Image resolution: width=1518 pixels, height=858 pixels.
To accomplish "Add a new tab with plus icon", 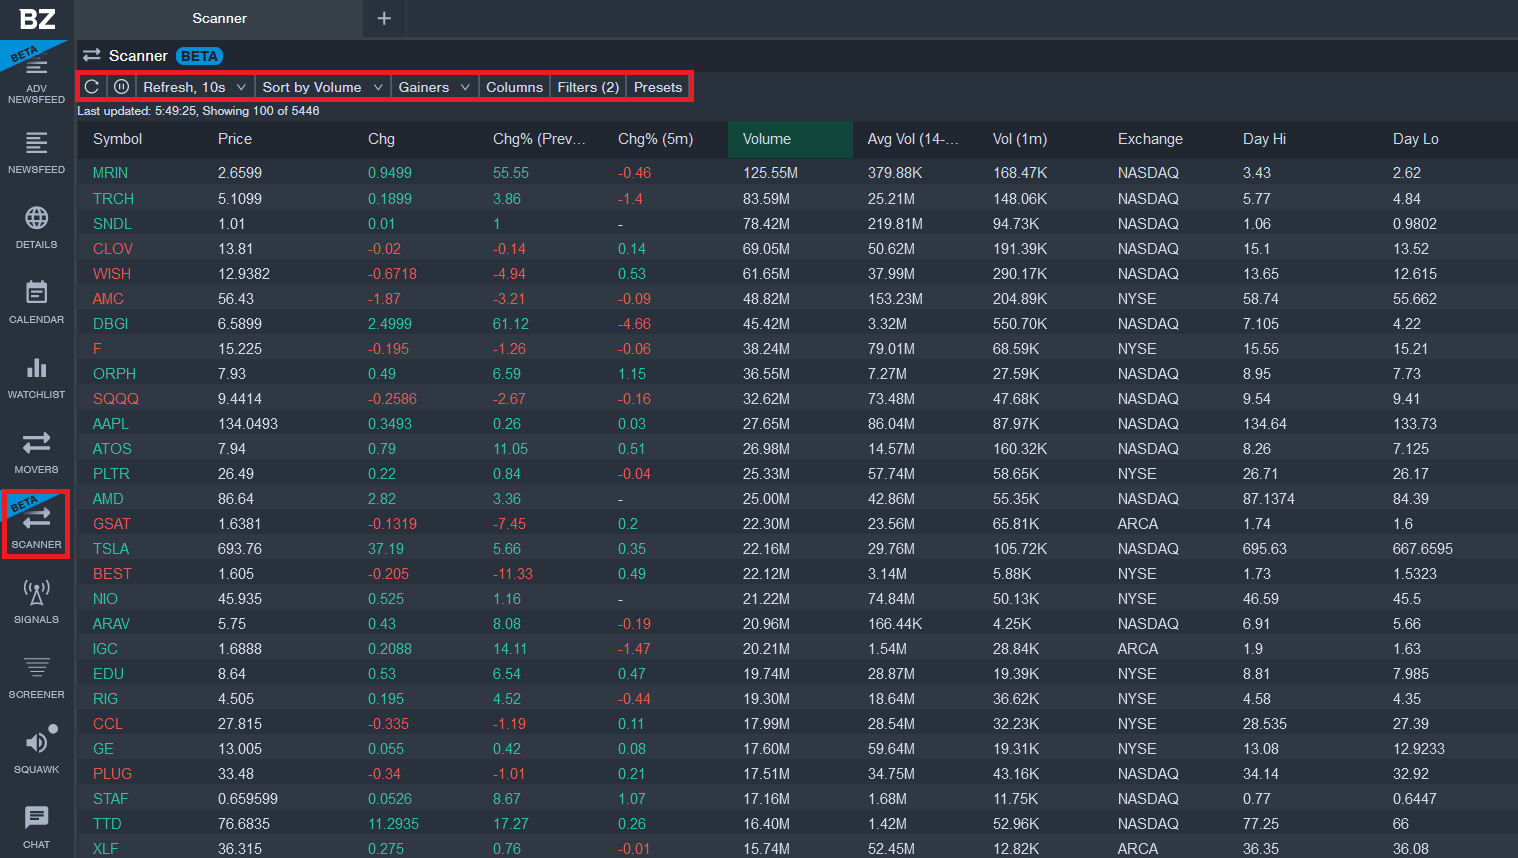I will 384,18.
